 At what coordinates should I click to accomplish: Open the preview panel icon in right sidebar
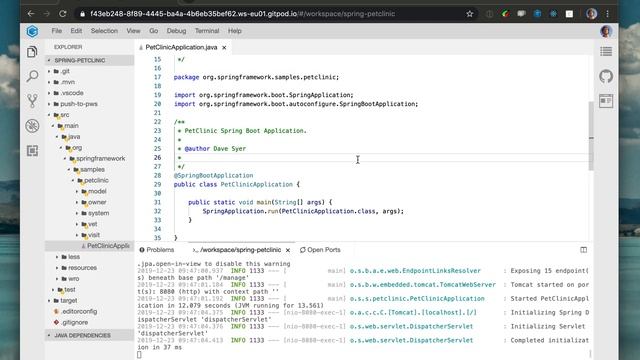pyautogui.click(x=606, y=101)
